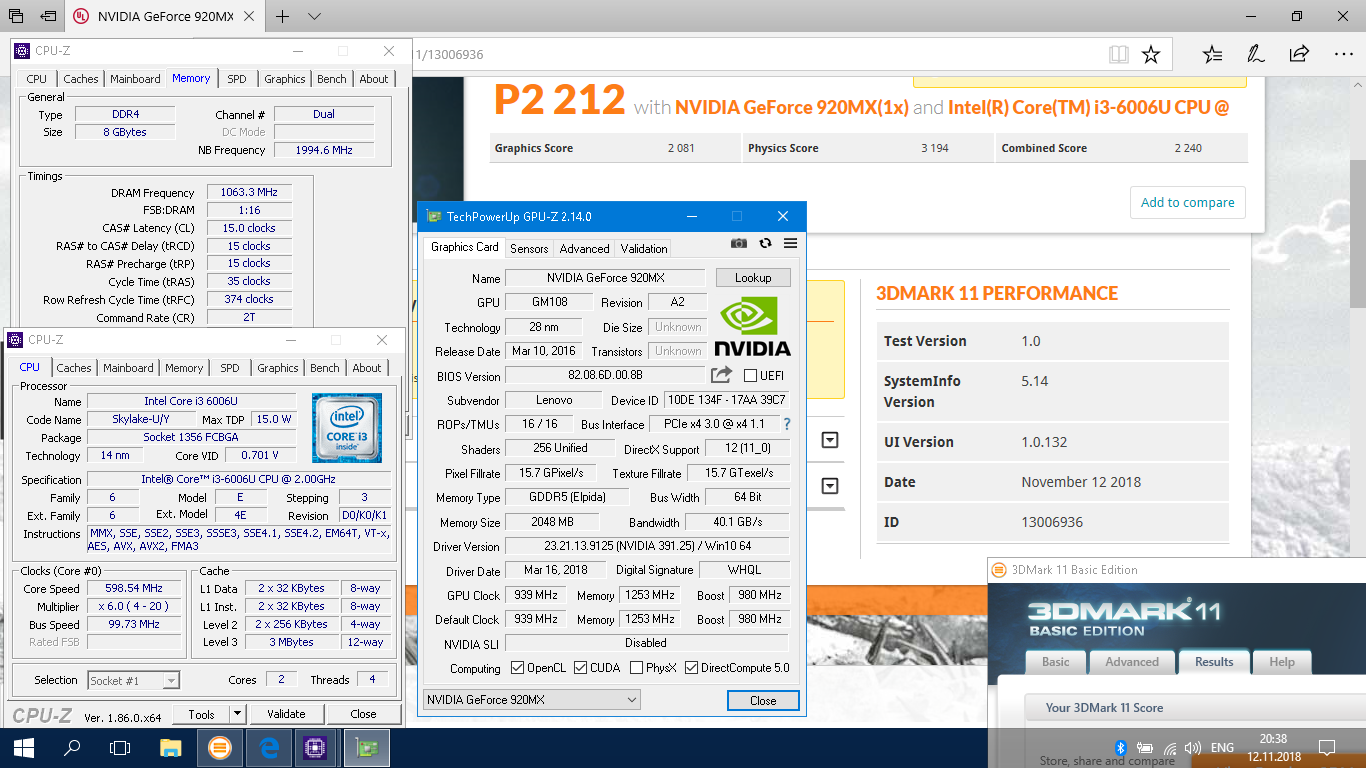Click the Edge add notes pen icon
Image resolution: width=1366 pixels, height=768 pixels.
[1256, 54]
